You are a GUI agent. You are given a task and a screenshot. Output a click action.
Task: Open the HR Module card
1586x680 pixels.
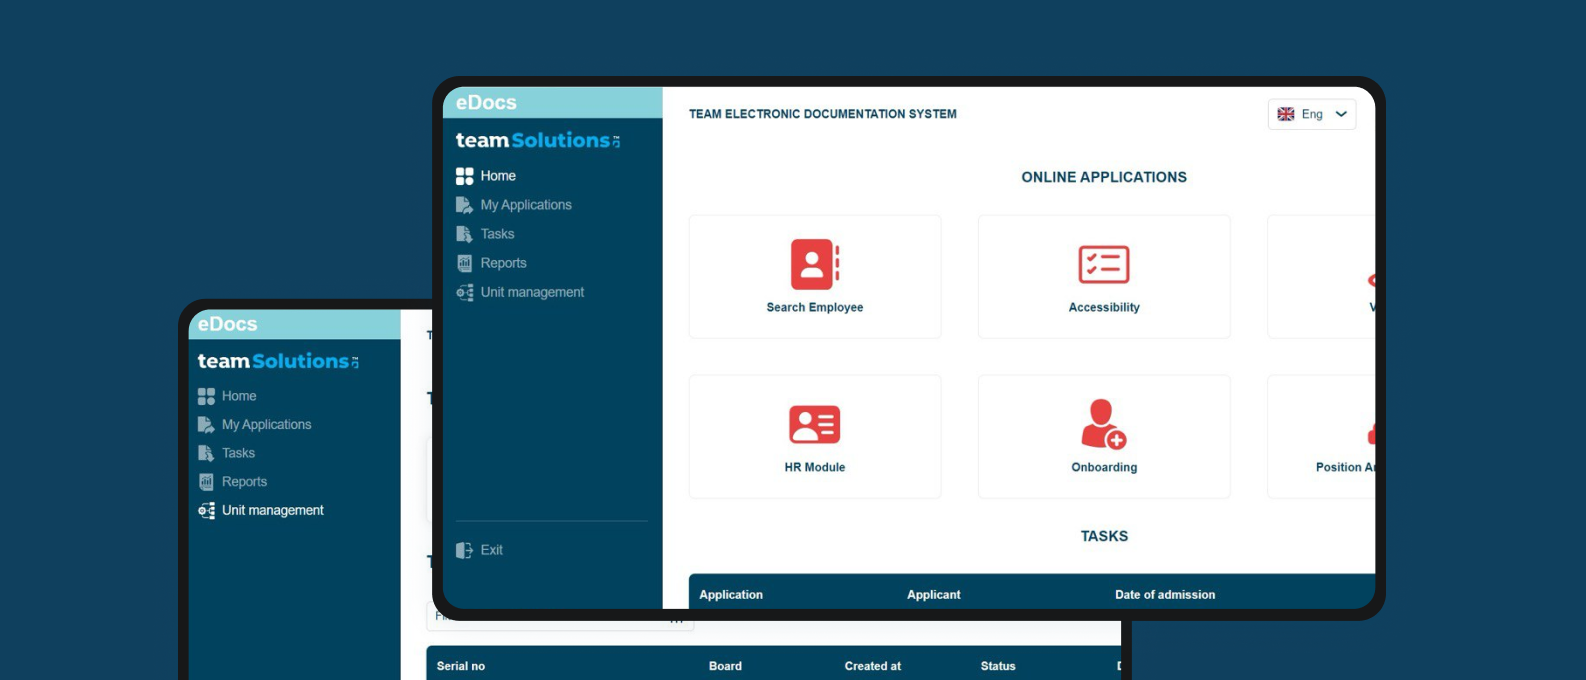click(x=815, y=437)
